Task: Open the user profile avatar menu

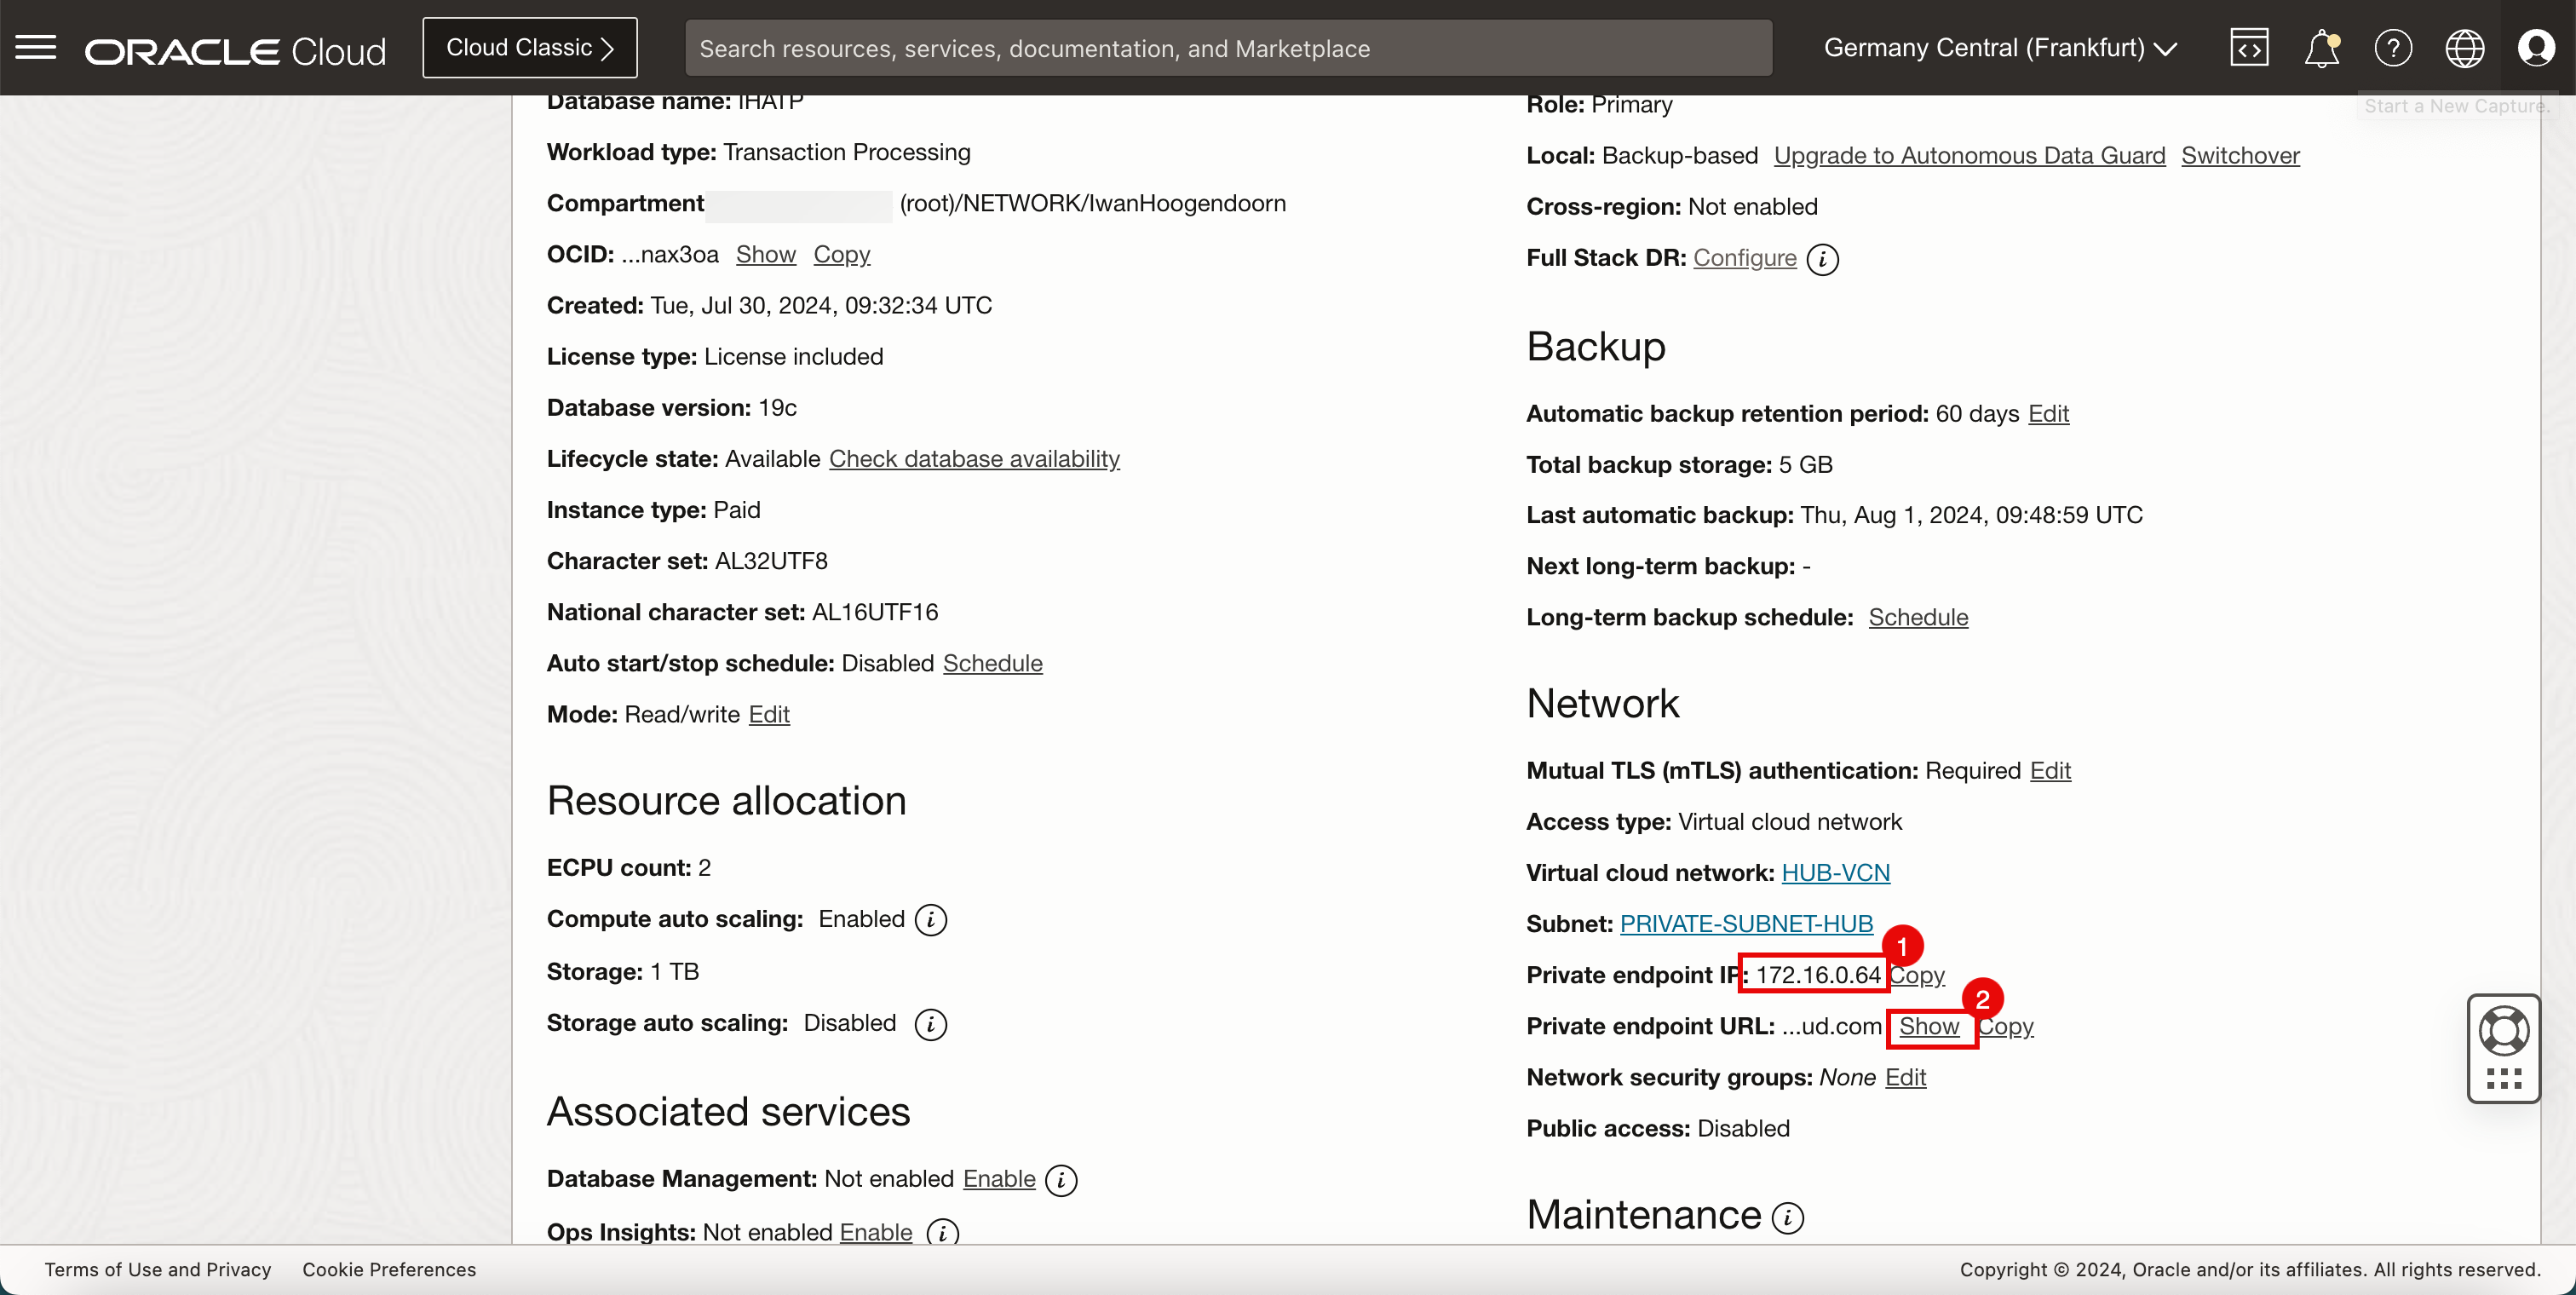Action: (2536, 47)
